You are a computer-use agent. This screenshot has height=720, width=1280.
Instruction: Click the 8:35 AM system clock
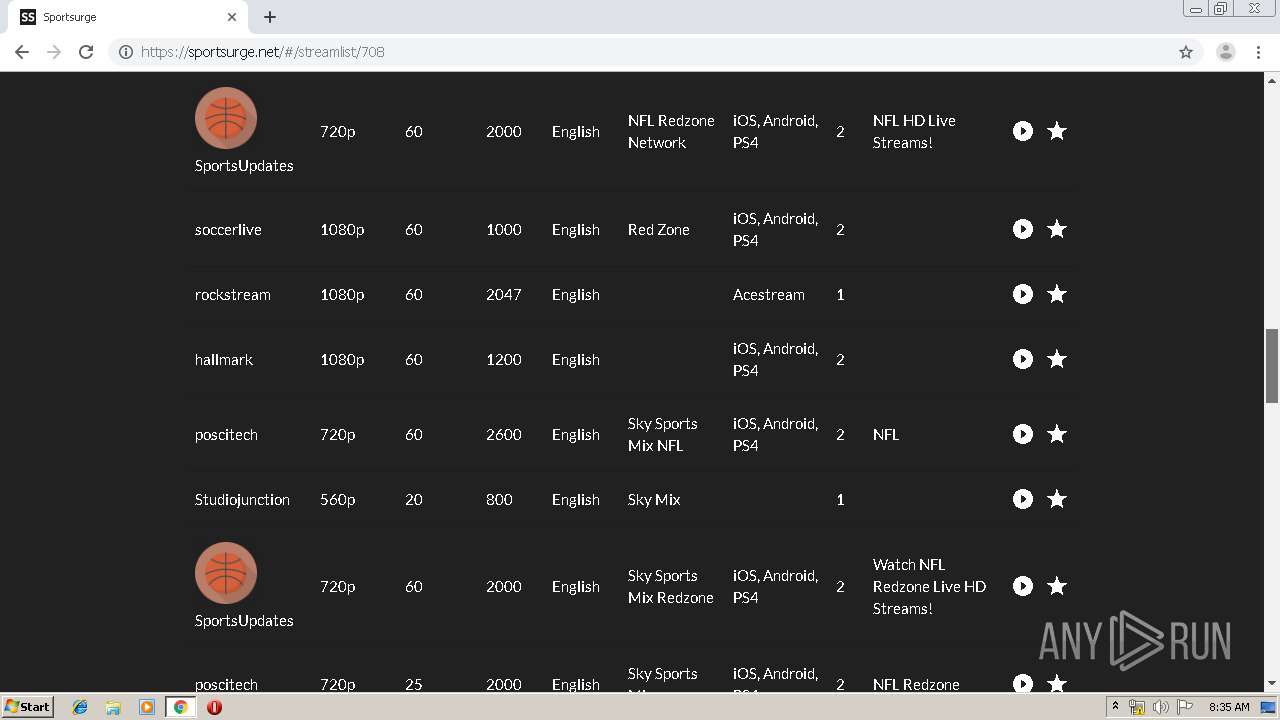point(1229,707)
